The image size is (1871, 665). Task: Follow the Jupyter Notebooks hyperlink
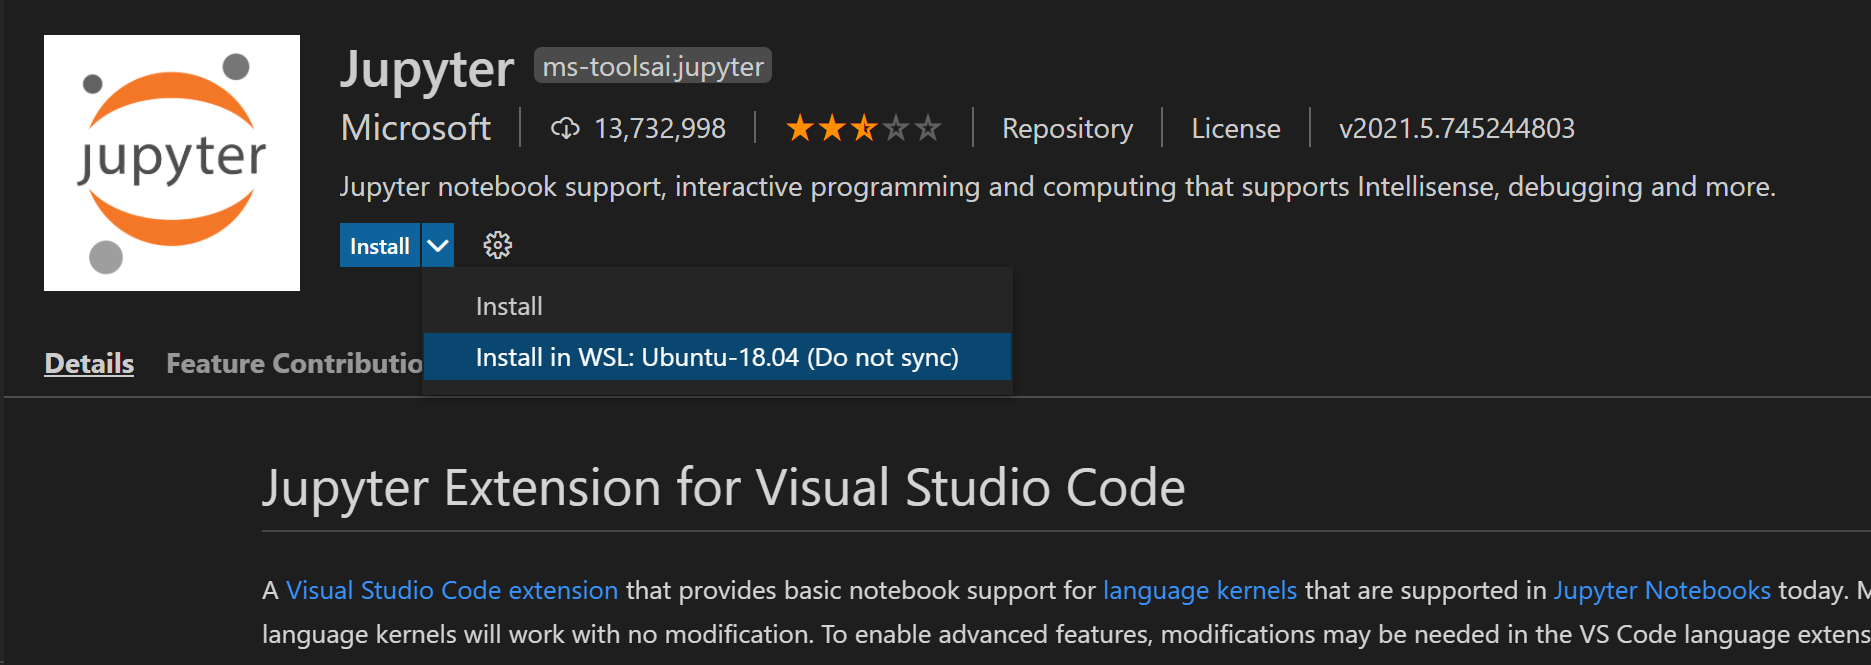point(1661,590)
